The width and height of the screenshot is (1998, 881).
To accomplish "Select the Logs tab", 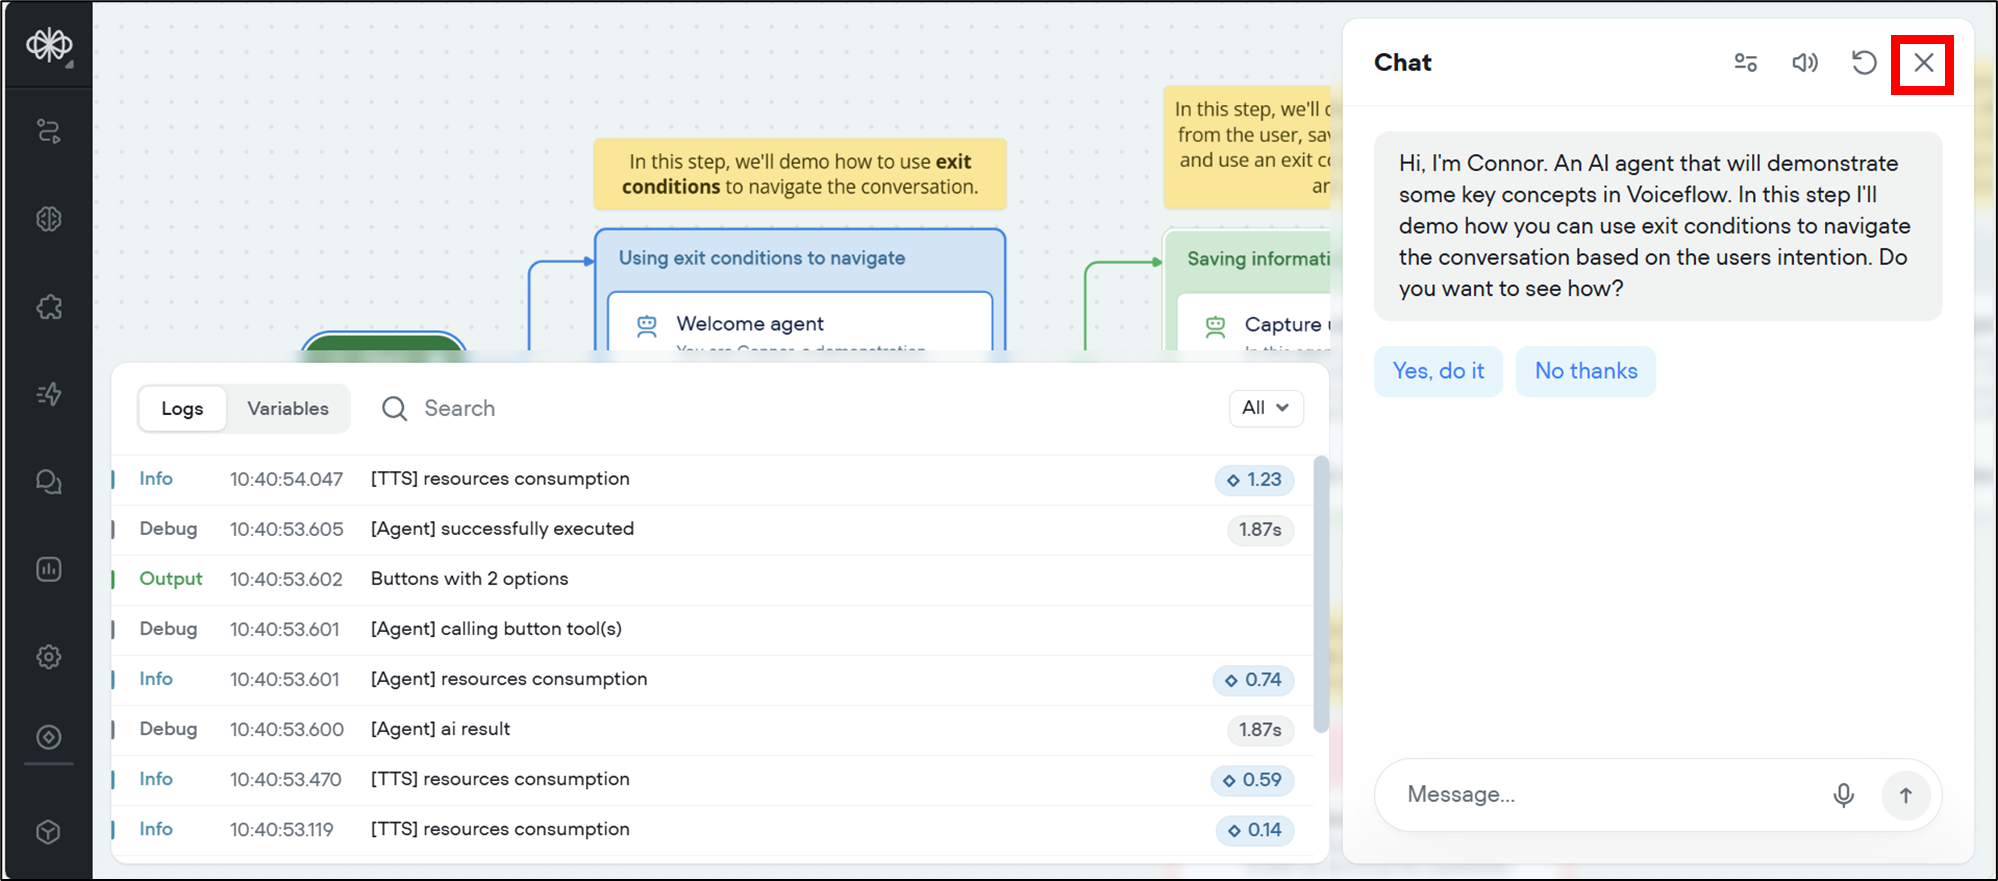I will pyautogui.click(x=182, y=408).
